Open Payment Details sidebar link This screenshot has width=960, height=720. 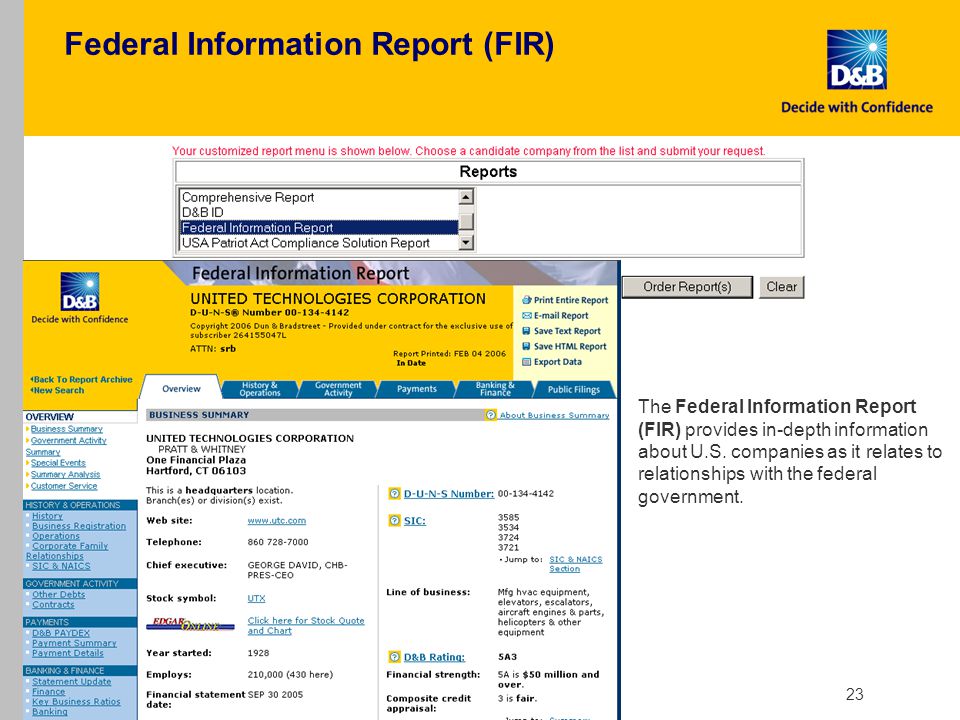tap(68, 653)
